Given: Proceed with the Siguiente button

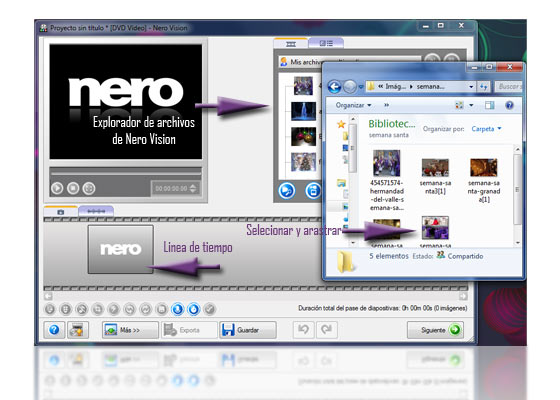Looking at the screenshot, I should [435, 330].
